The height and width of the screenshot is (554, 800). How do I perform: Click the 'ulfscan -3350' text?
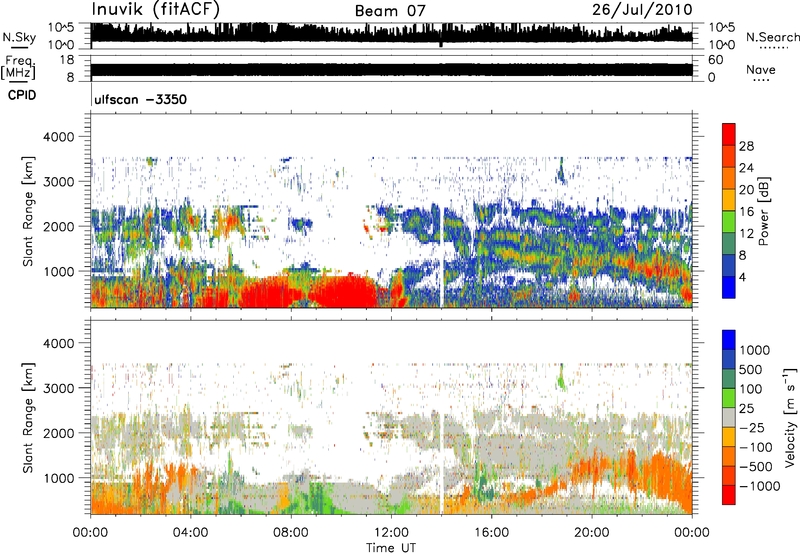click(140, 99)
